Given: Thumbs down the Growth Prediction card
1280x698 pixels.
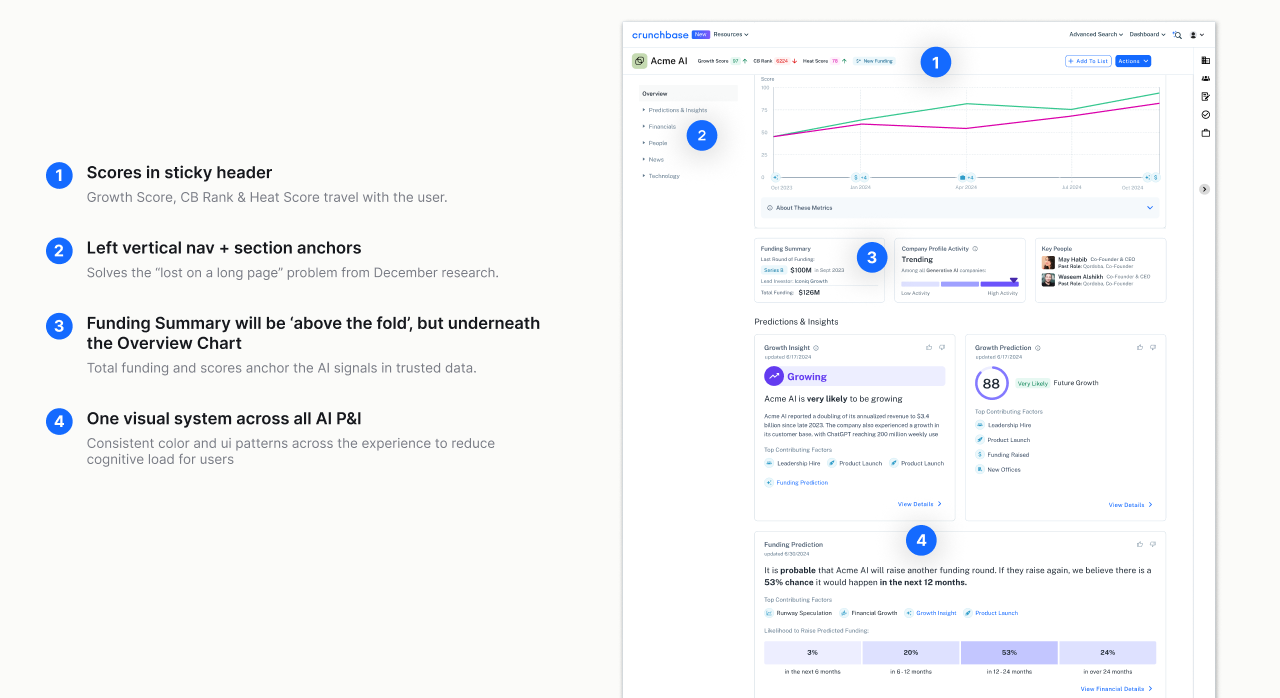Looking at the screenshot, I should point(1153,347).
